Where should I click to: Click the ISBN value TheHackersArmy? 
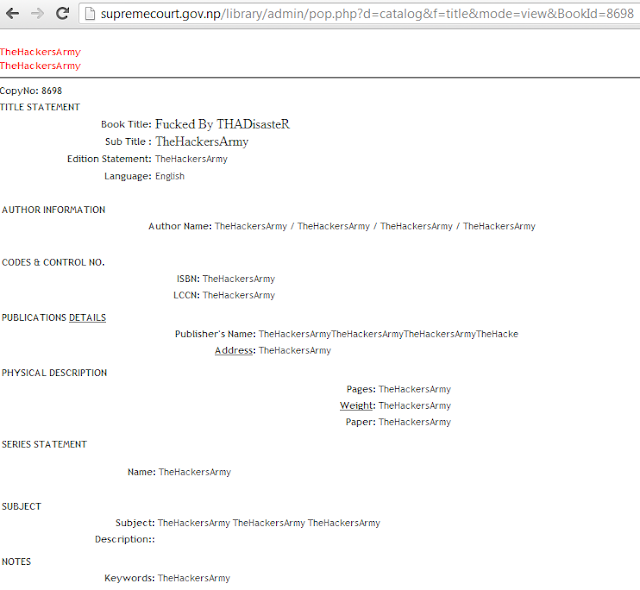pos(239,279)
